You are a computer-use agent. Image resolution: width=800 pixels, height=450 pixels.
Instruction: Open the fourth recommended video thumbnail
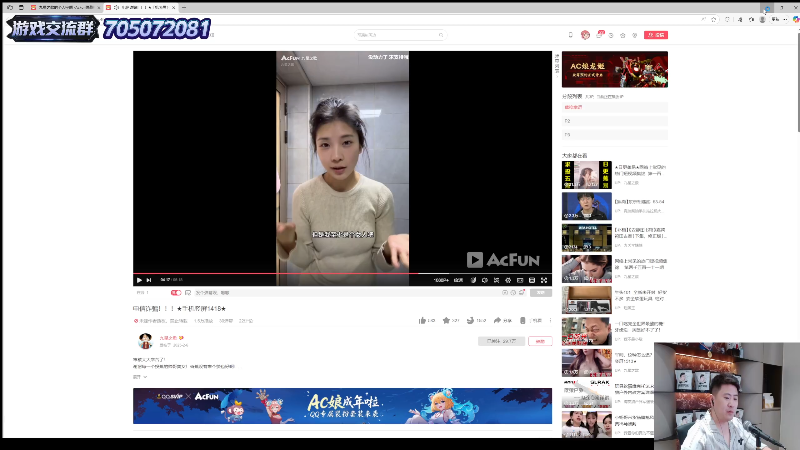tap(587, 269)
